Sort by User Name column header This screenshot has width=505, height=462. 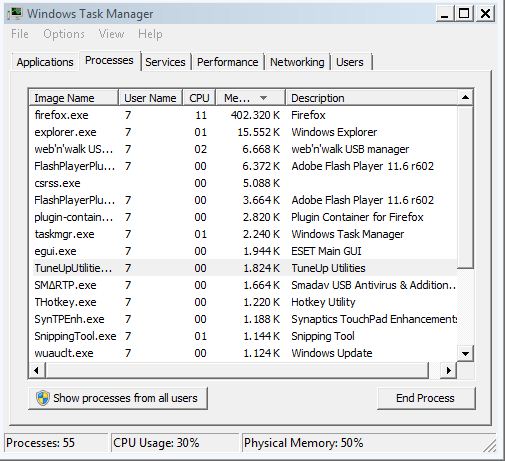[150, 98]
